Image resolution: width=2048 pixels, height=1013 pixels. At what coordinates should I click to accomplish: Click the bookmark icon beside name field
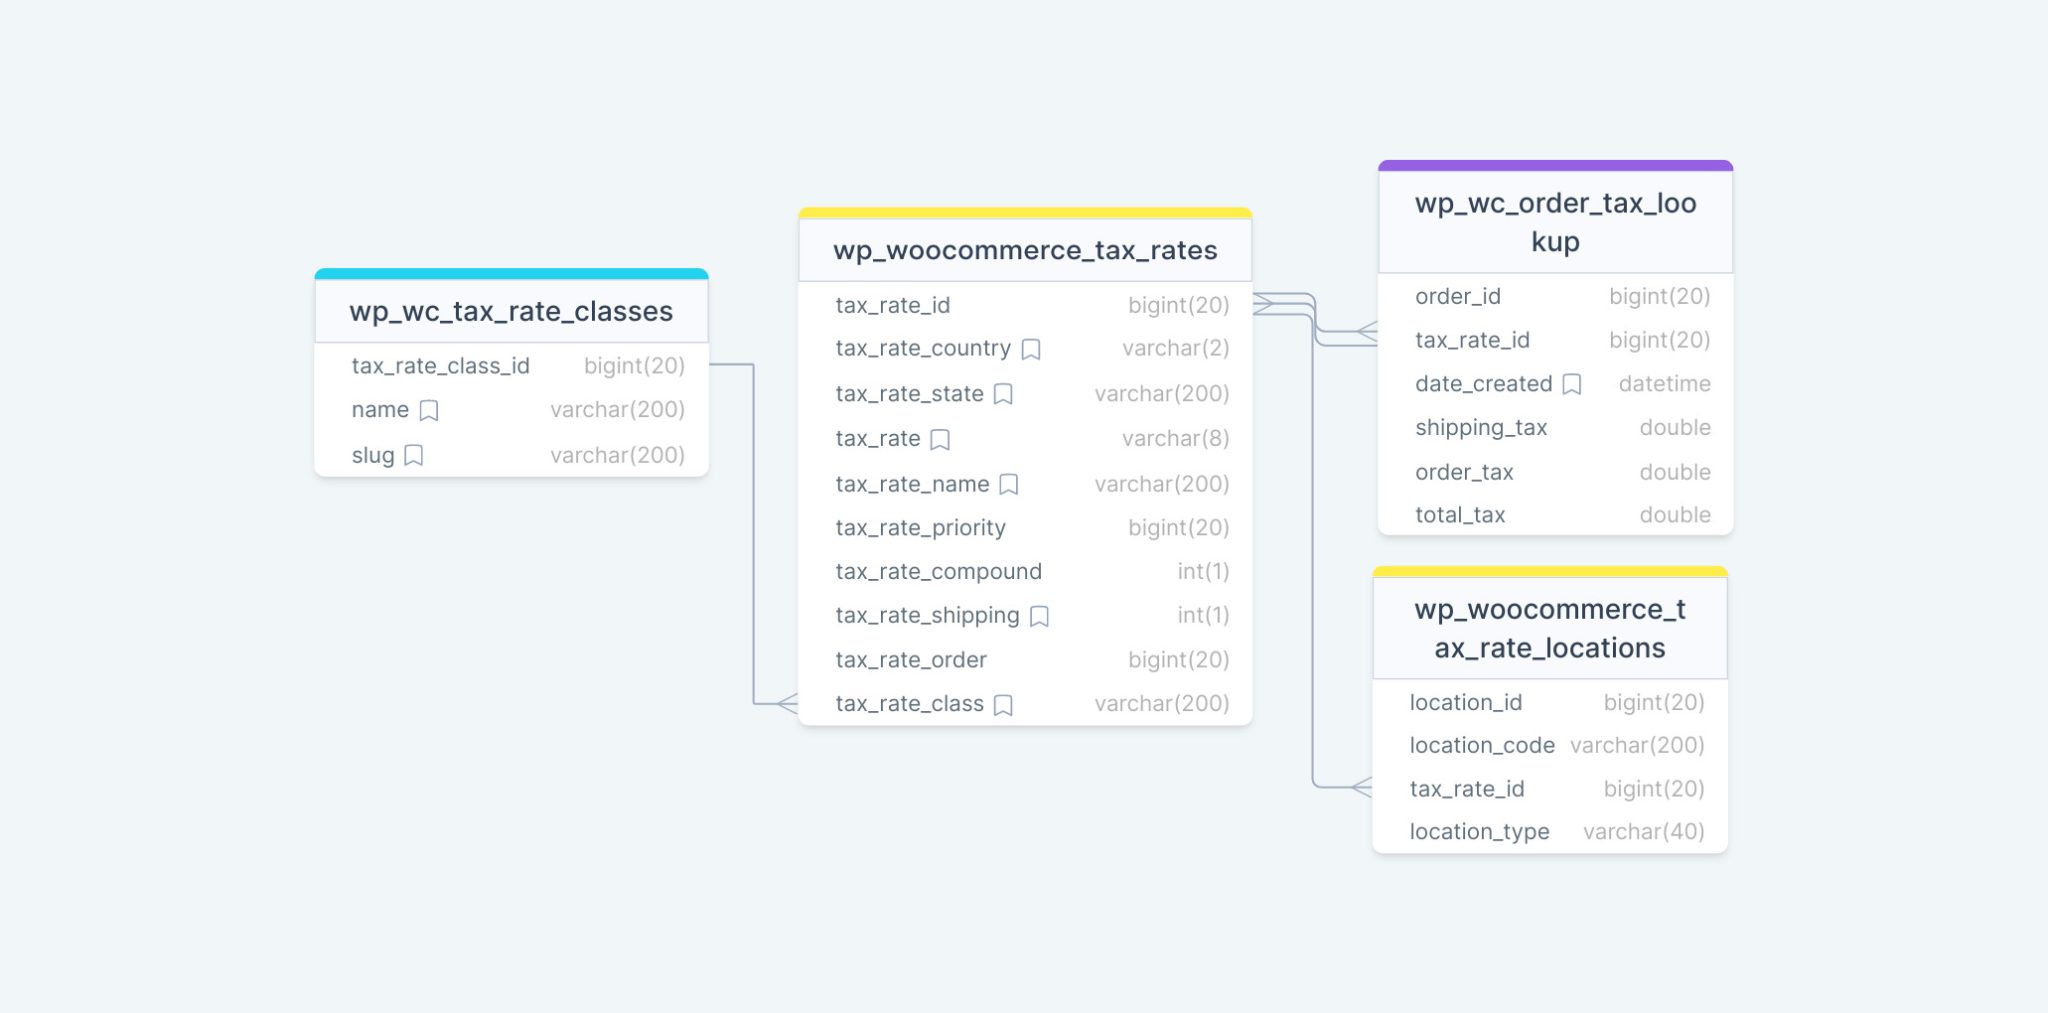(x=429, y=410)
